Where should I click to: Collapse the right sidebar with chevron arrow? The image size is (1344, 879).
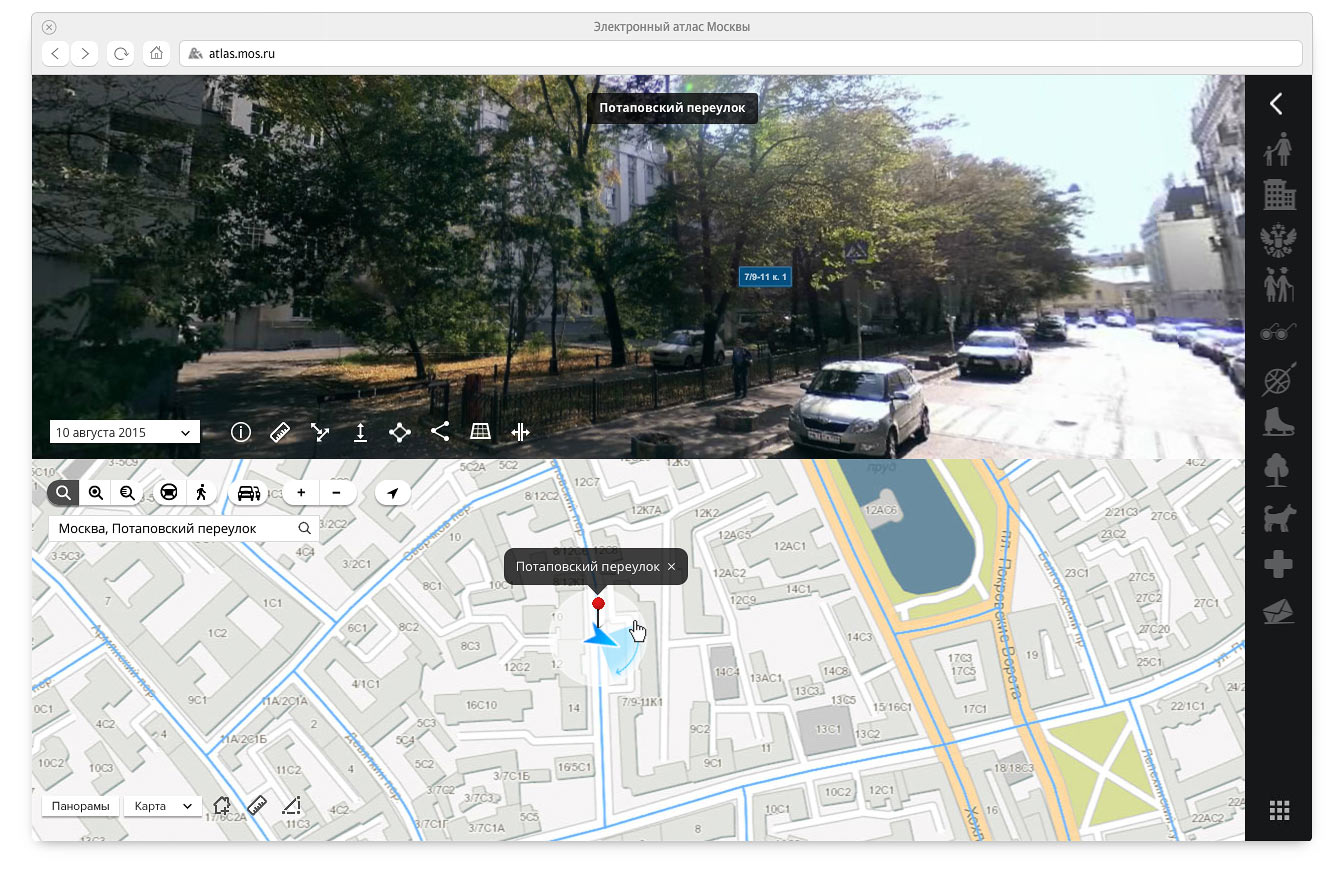point(1276,104)
